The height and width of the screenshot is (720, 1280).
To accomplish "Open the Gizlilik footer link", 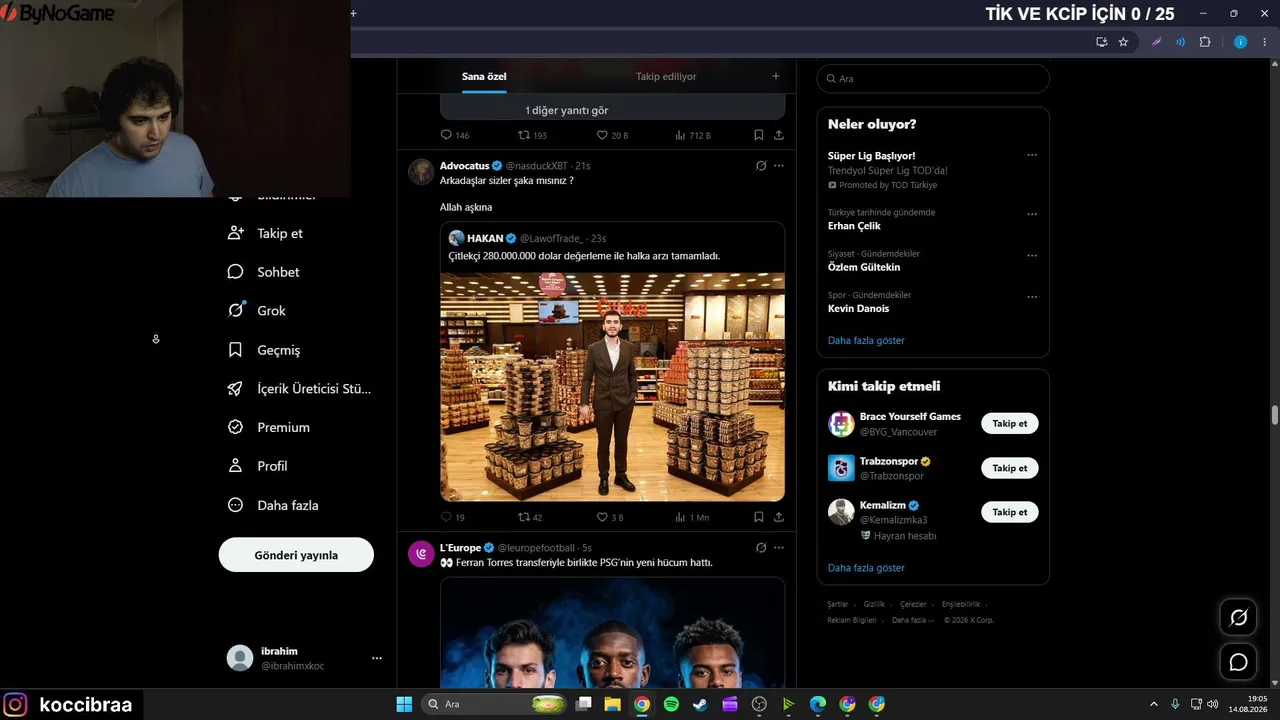I will [874, 605].
